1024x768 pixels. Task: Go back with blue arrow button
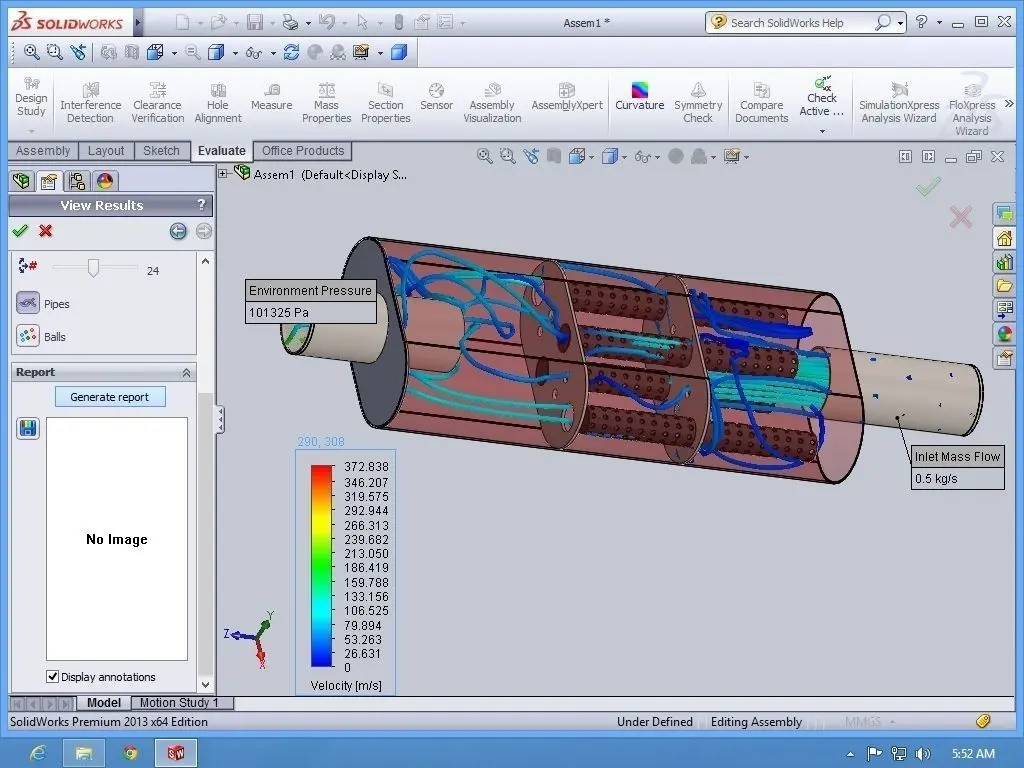tap(178, 231)
